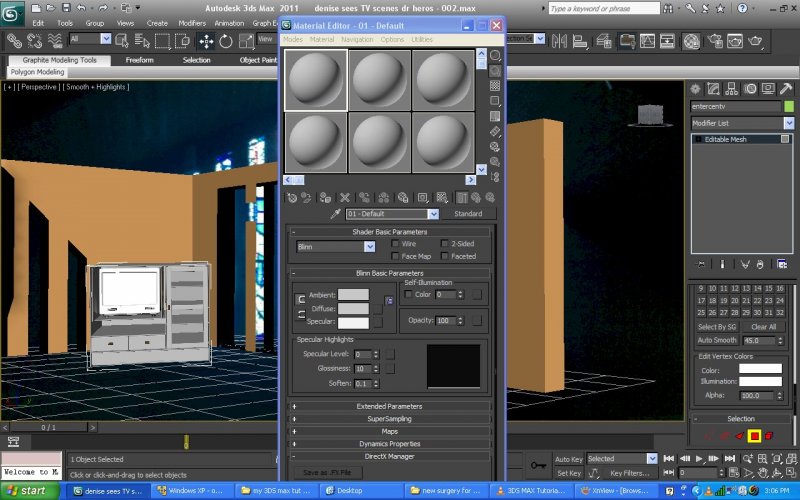Toggle the checkered Background icon
This screenshot has height=500, width=800.
pos(495,86)
